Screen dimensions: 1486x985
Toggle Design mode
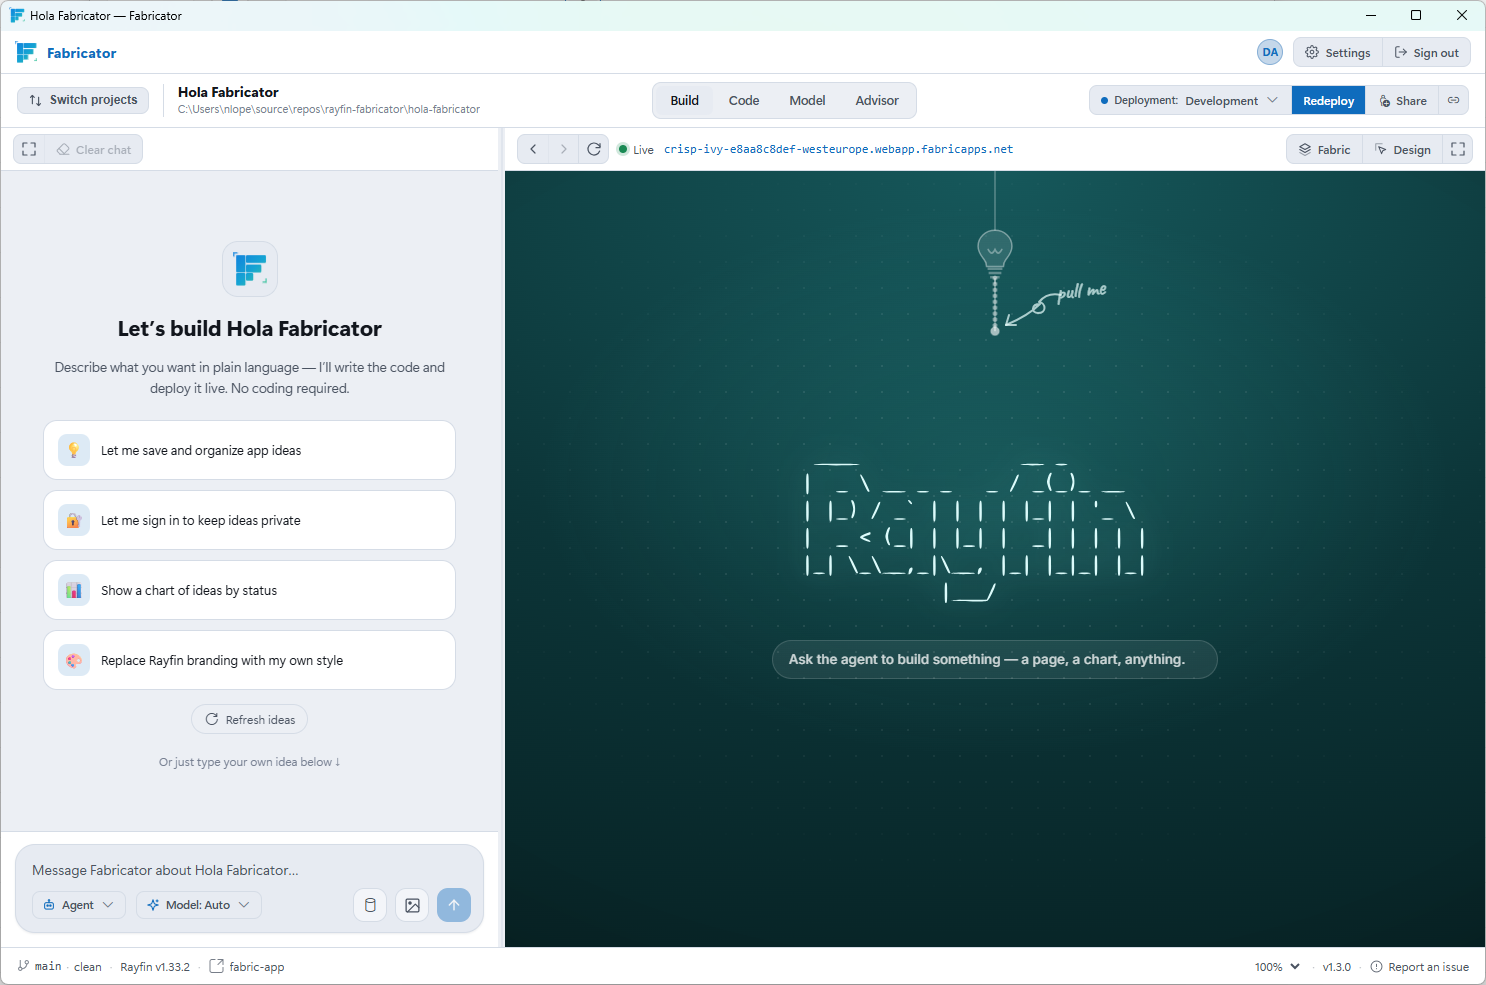(x=1403, y=149)
